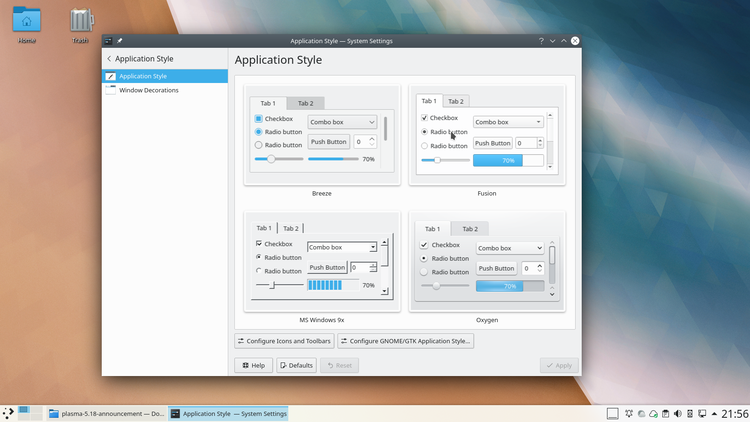
Task: Open the clipboard tray icon
Action: 665,413
